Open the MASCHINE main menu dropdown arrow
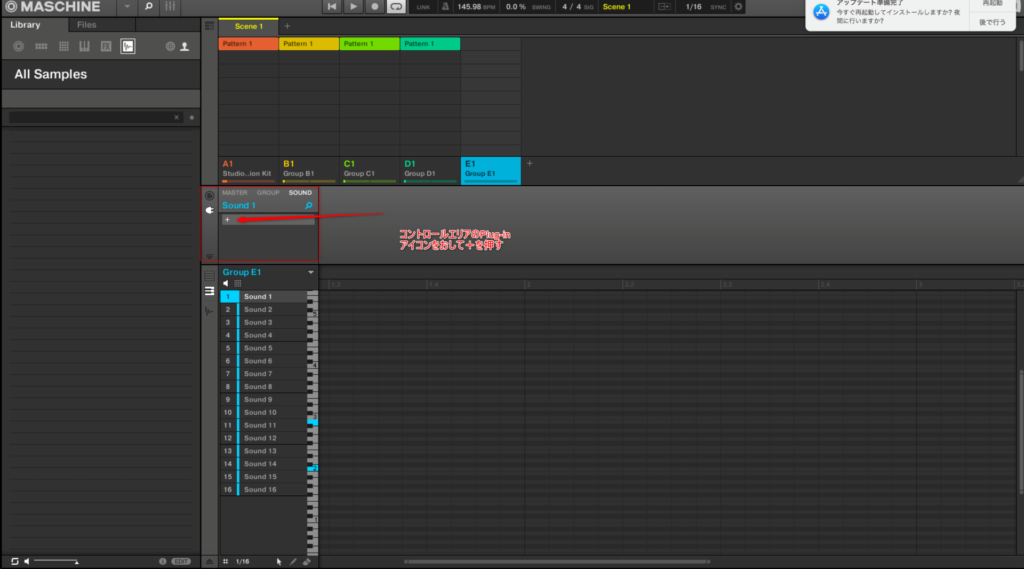Viewport: 1024px width, 569px height. pos(127,7)
